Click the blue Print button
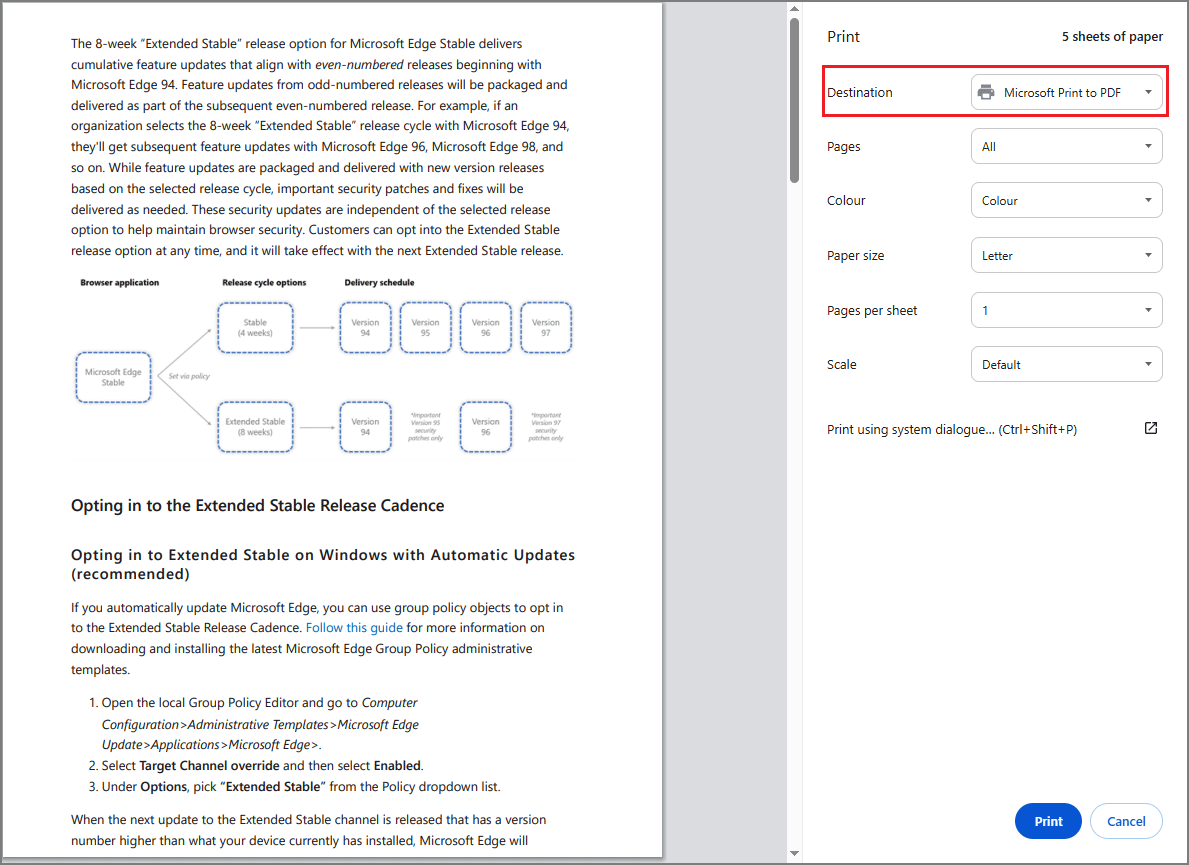The width and height of the screenshot is (1189, 865). click(x=1048, y=821)
